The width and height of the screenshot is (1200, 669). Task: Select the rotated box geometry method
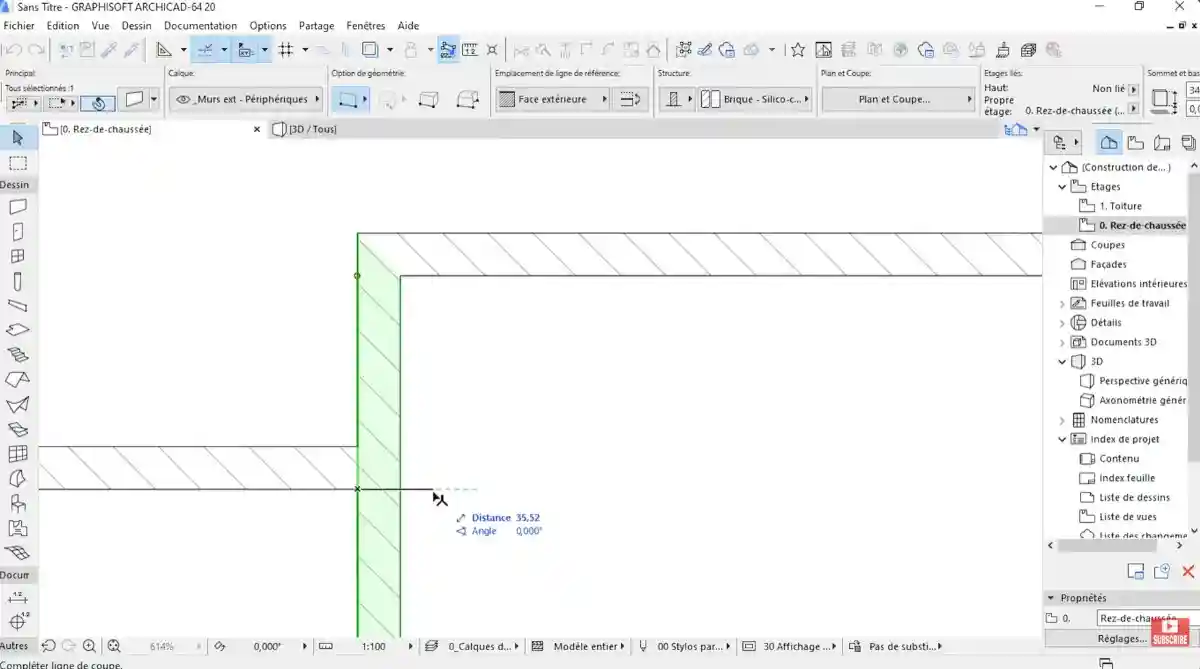[467, 99]
